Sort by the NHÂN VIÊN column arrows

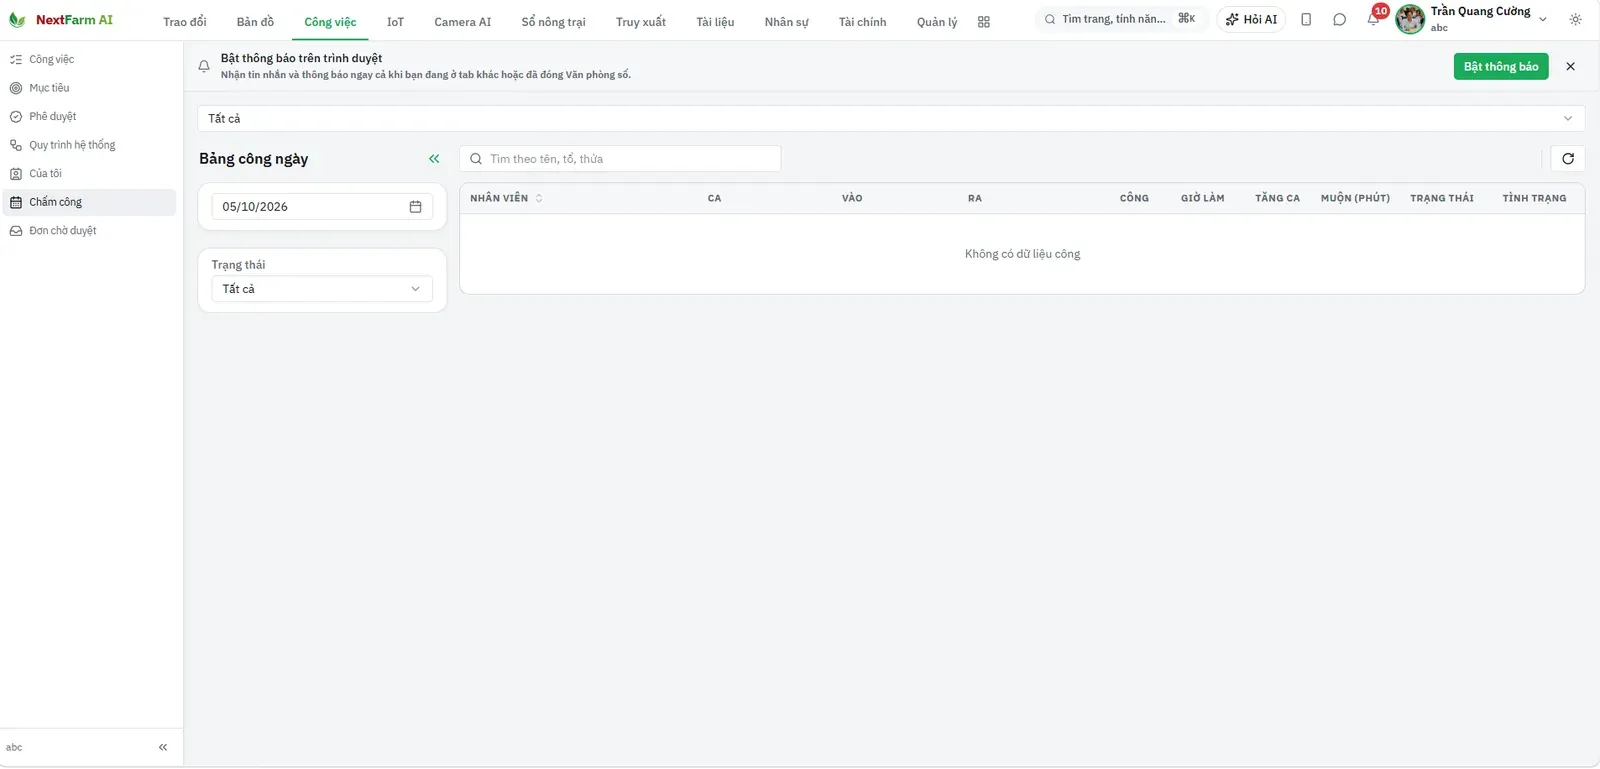539,198
